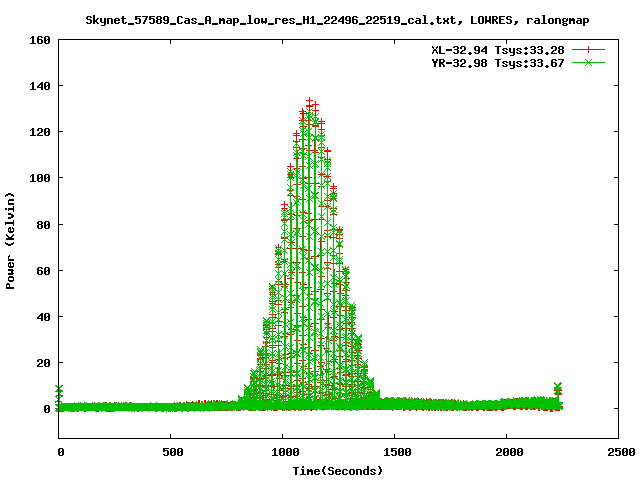Image resolution: width=640 pixels, height=480 pixels.
Task: Click the y-axis tick label 40
Action: [43, 317]
